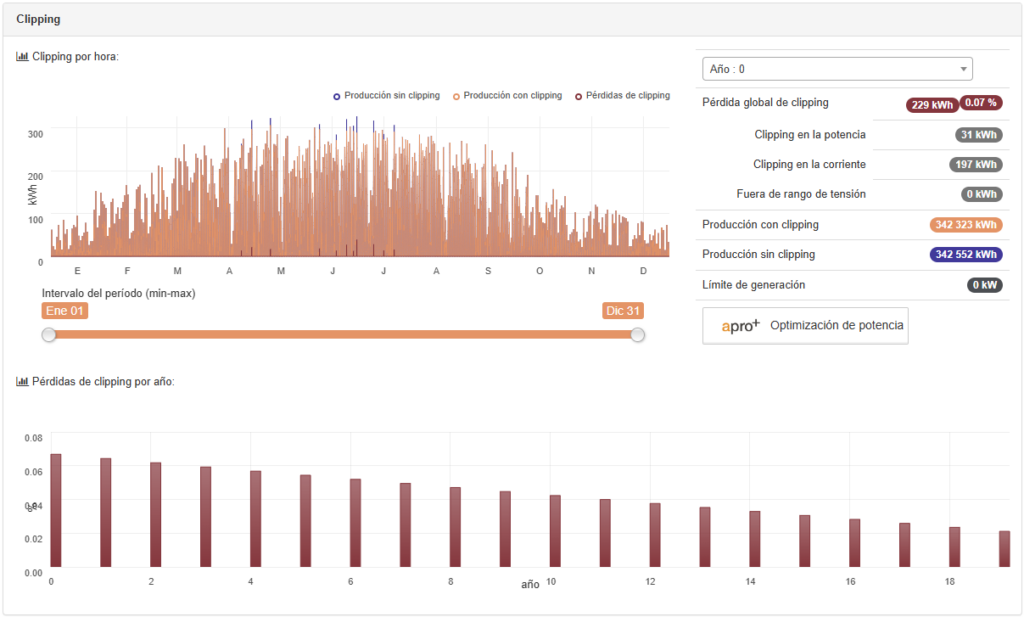The height and width of the screenshot is (617, 1024).
Task: Click the apro+ logo on optimization button
Action: [x=741, y=325]
